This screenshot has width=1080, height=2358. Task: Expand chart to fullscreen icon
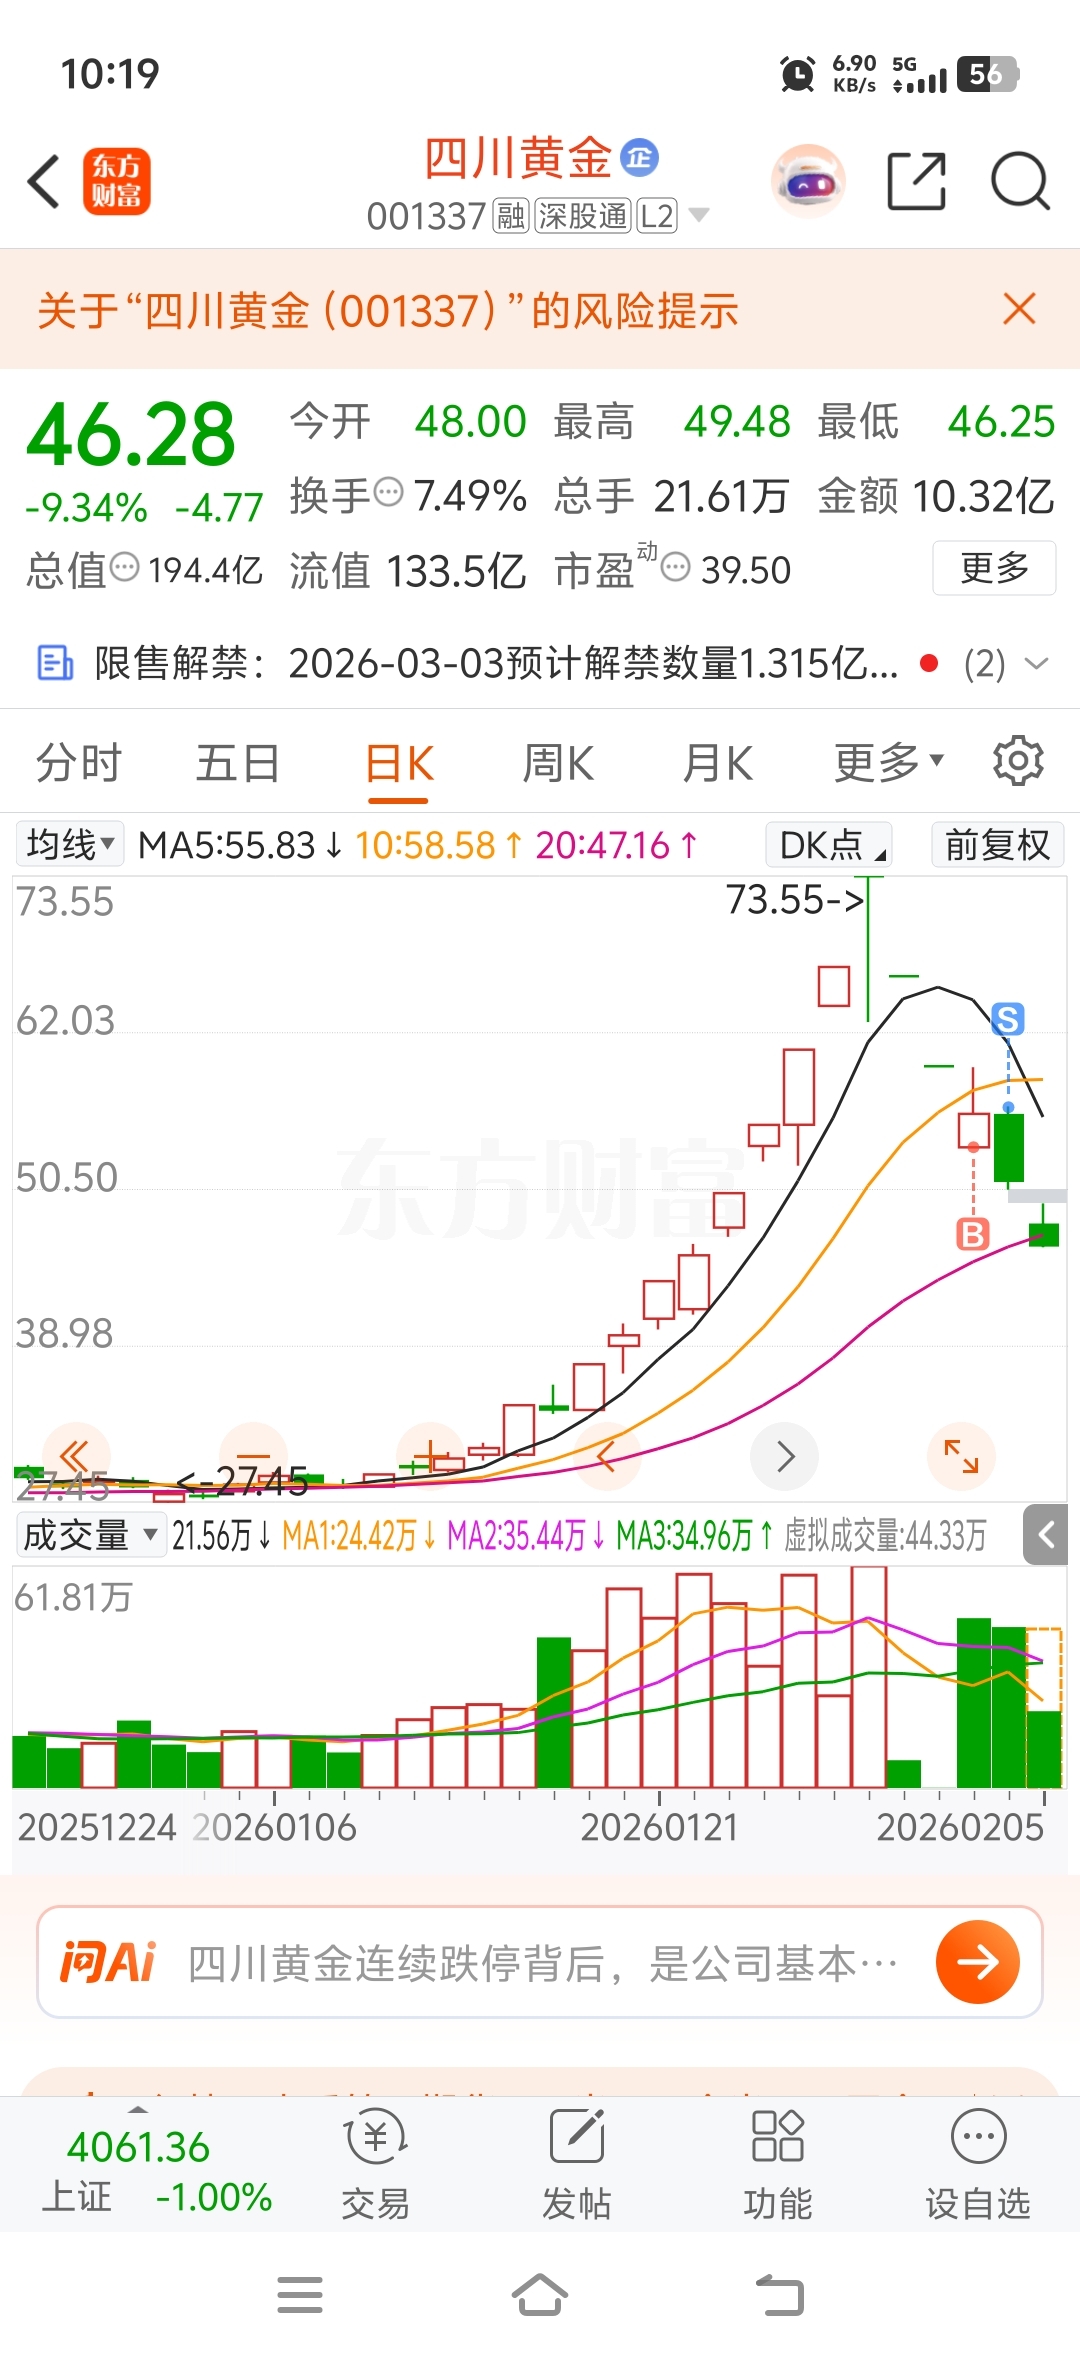pyautogui.click(x=962, y=1456)
